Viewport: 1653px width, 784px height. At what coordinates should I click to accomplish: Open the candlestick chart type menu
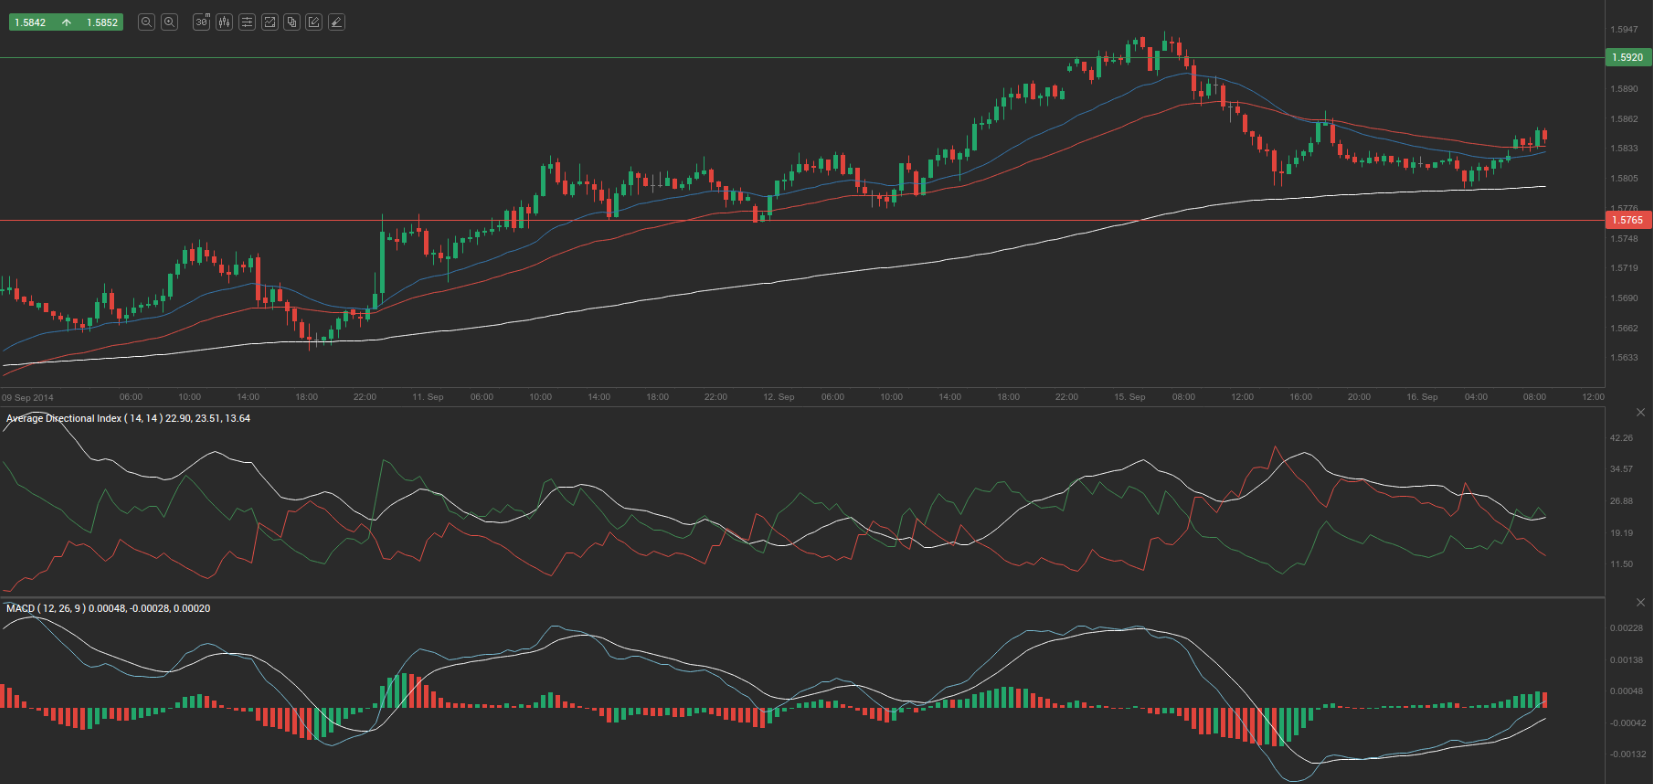click(x=224, y=22)
